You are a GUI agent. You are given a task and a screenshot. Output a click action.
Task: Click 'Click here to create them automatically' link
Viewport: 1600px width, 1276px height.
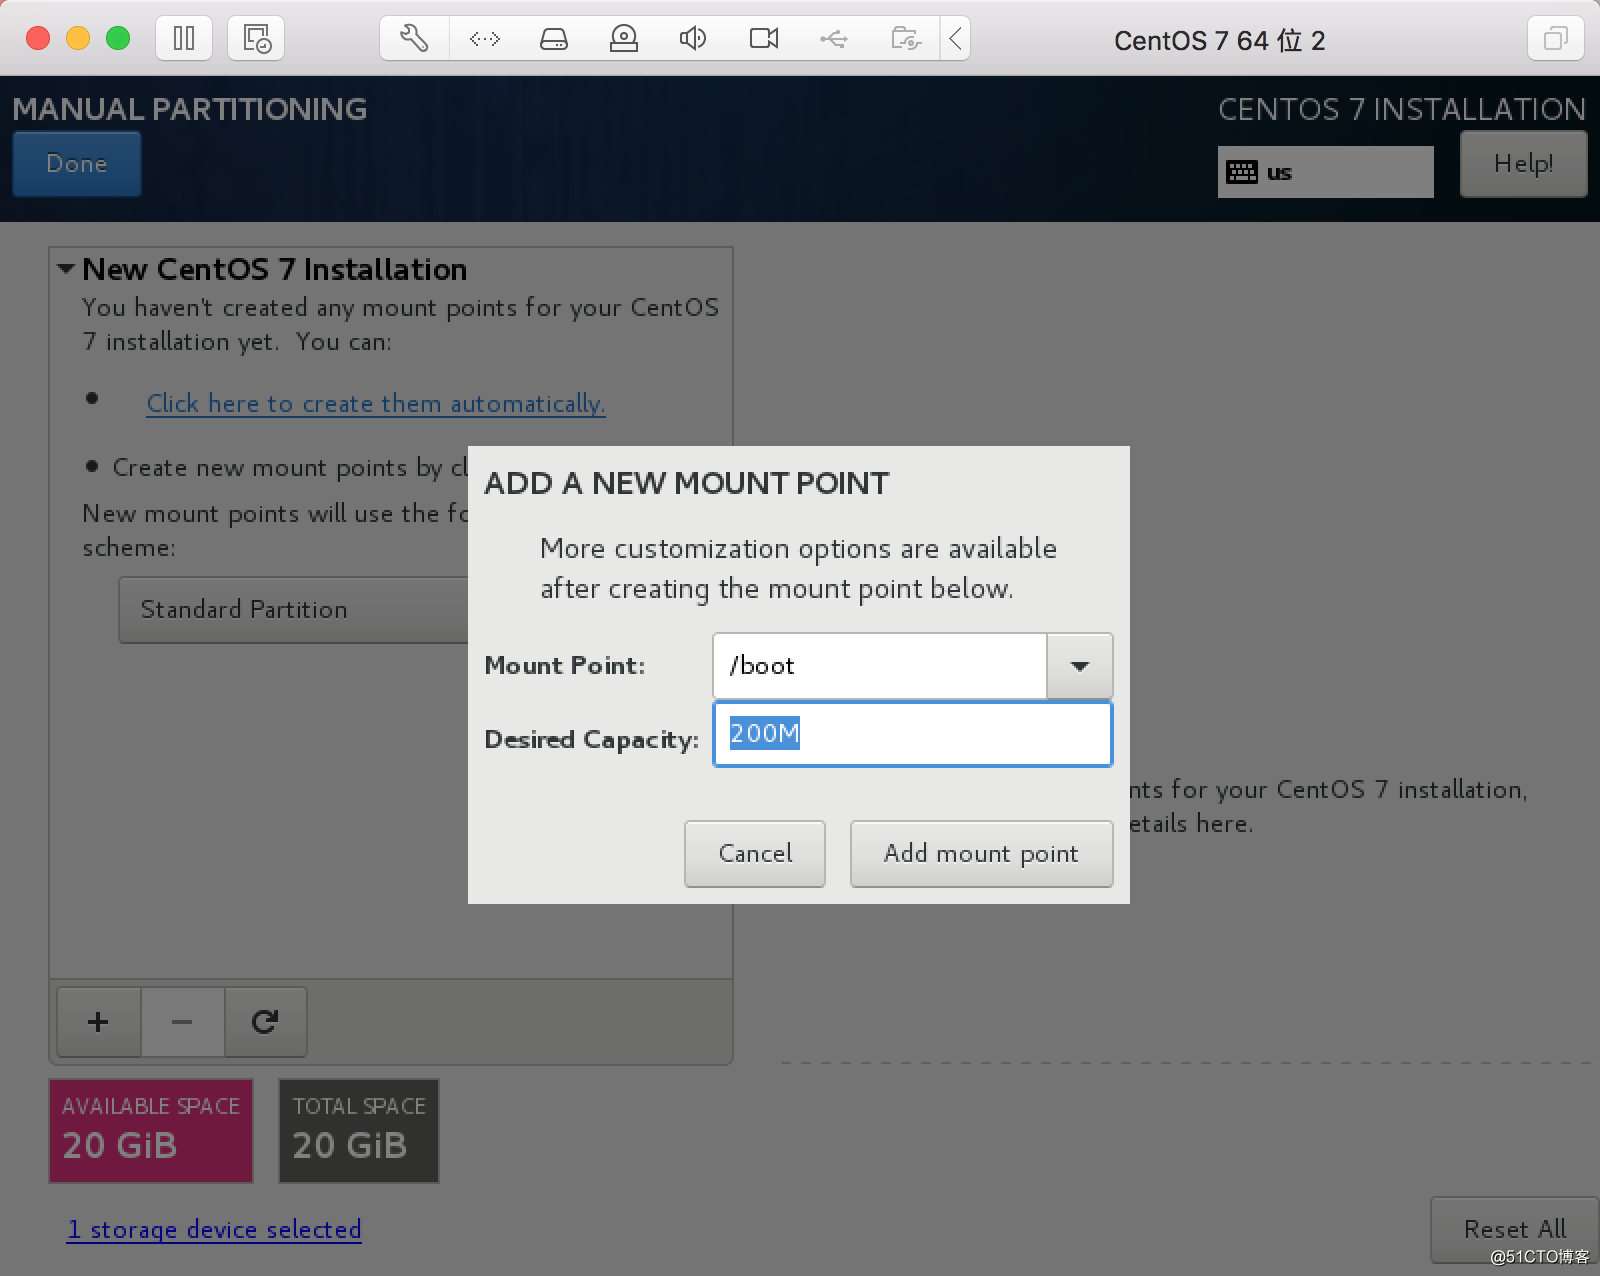(x=376, y=404)
